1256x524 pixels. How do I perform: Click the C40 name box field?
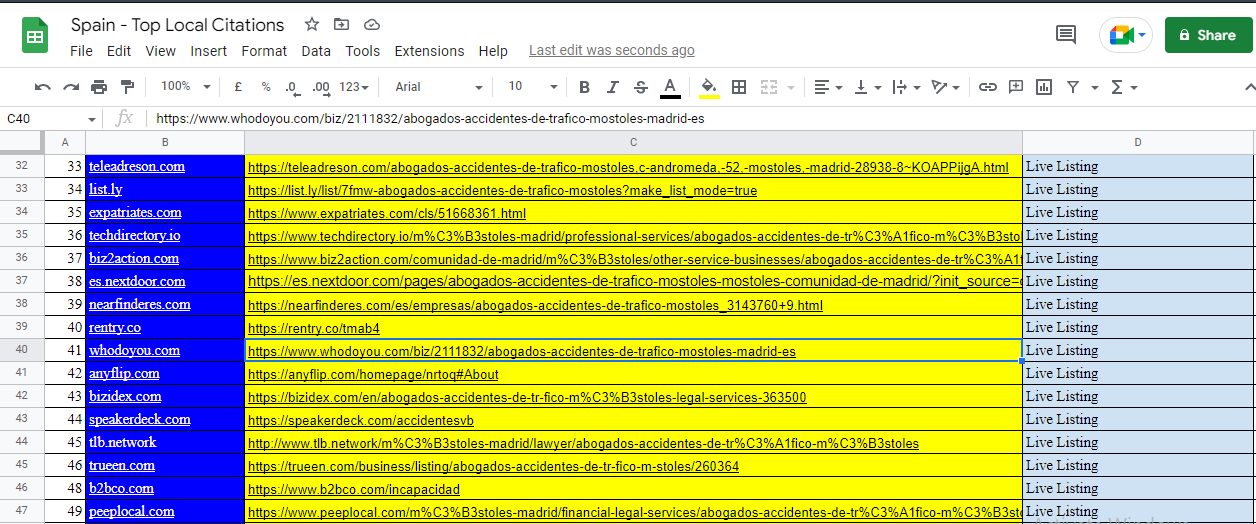tap(45, 118)
